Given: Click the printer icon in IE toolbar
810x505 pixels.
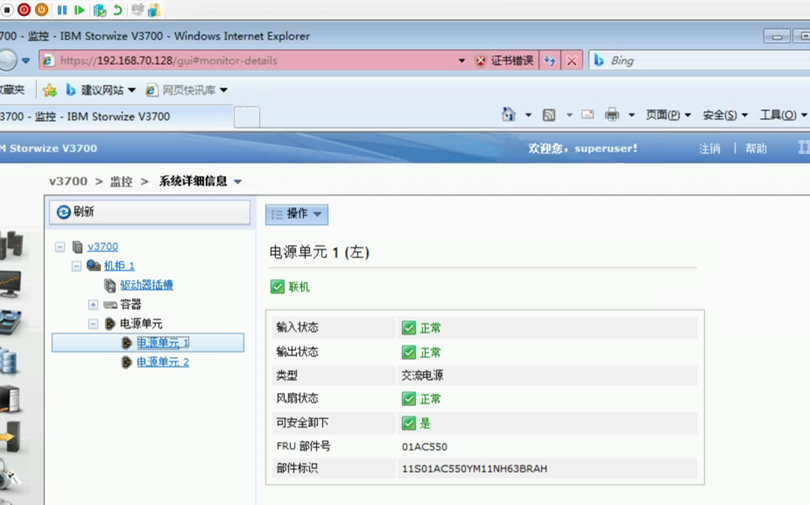Looking at the screenshot, I should click(x=612, y=115).
